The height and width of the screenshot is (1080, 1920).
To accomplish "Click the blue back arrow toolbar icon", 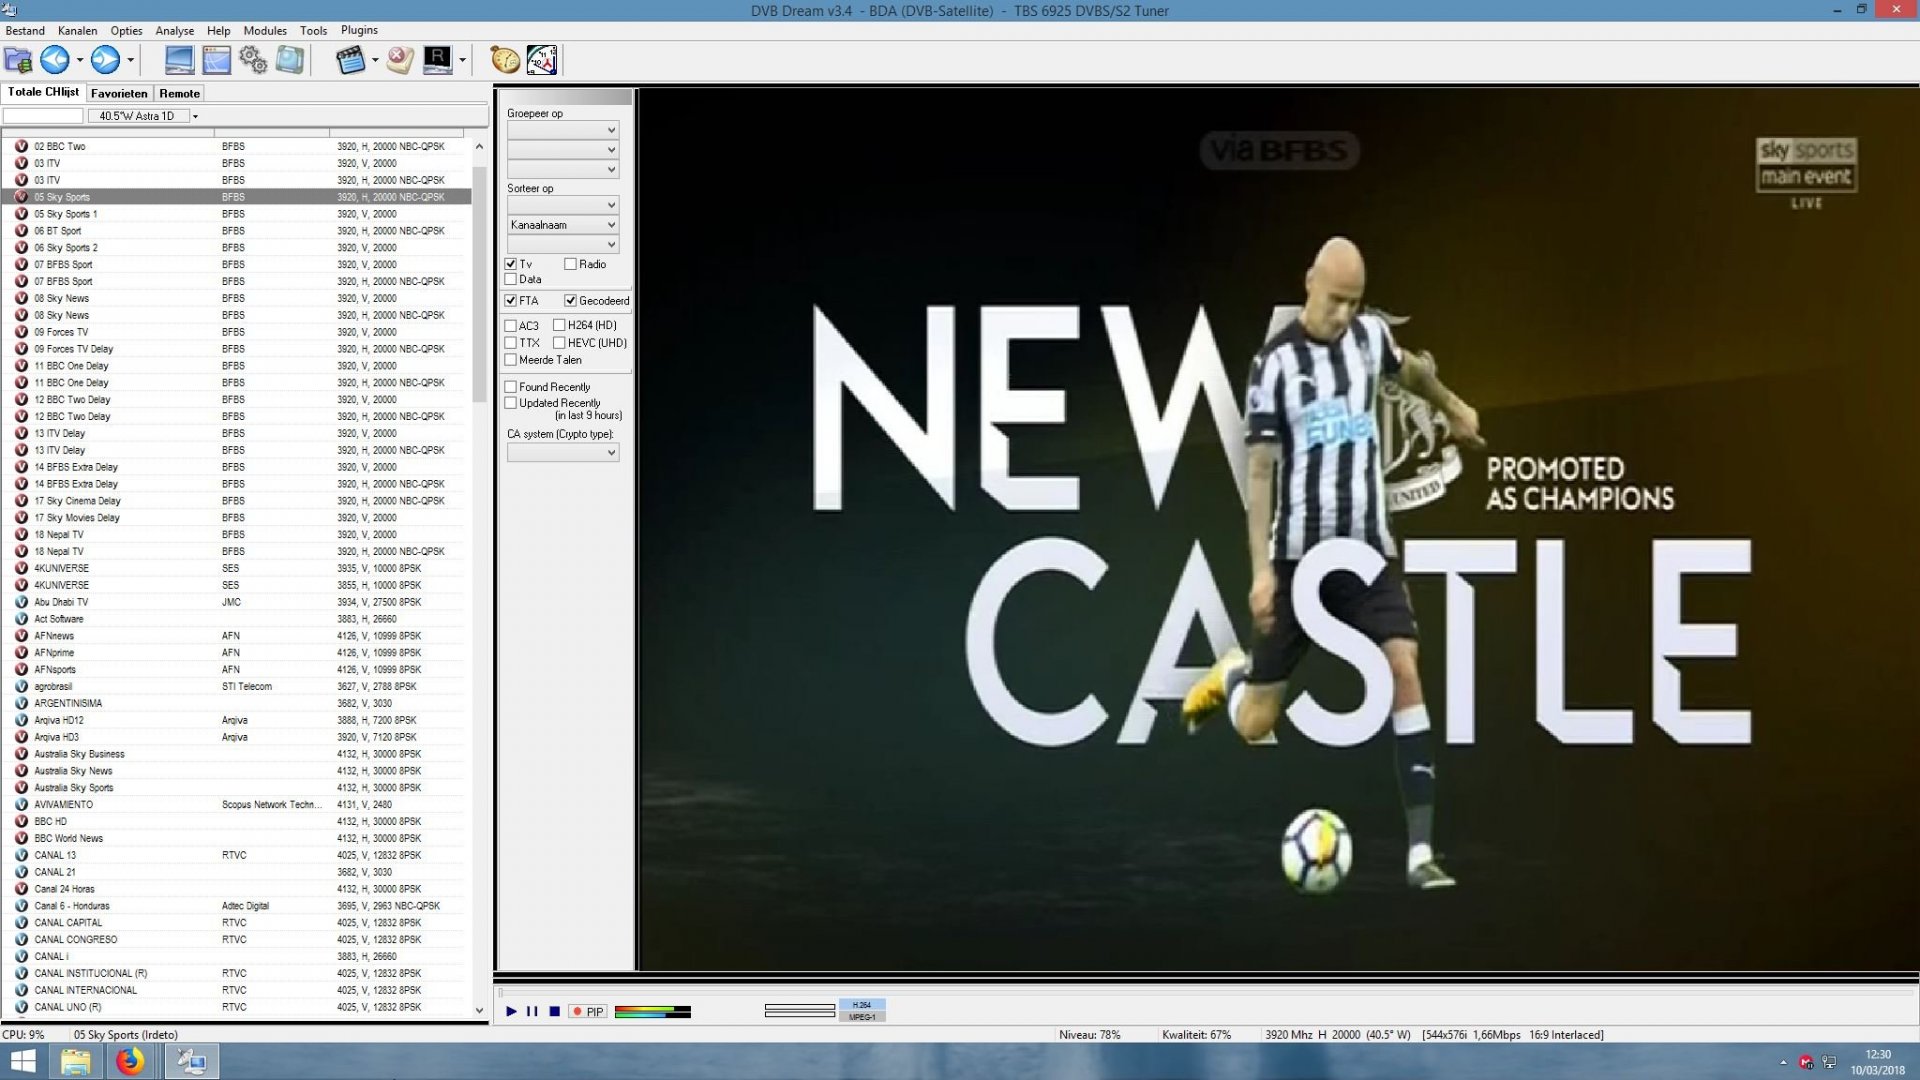I will coord(55,60).
